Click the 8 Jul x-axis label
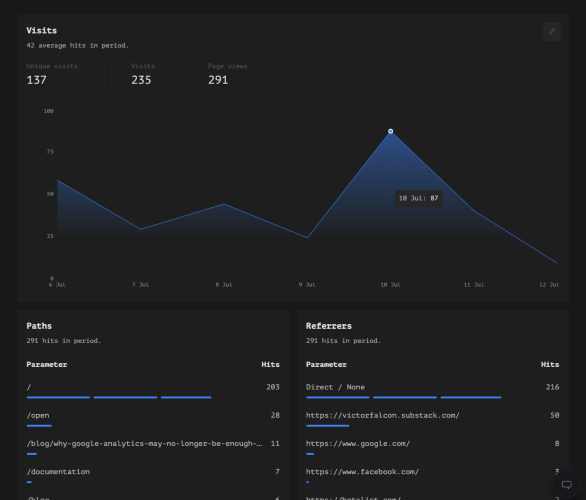This screenshot has height=500, width=586. [224, 285]
